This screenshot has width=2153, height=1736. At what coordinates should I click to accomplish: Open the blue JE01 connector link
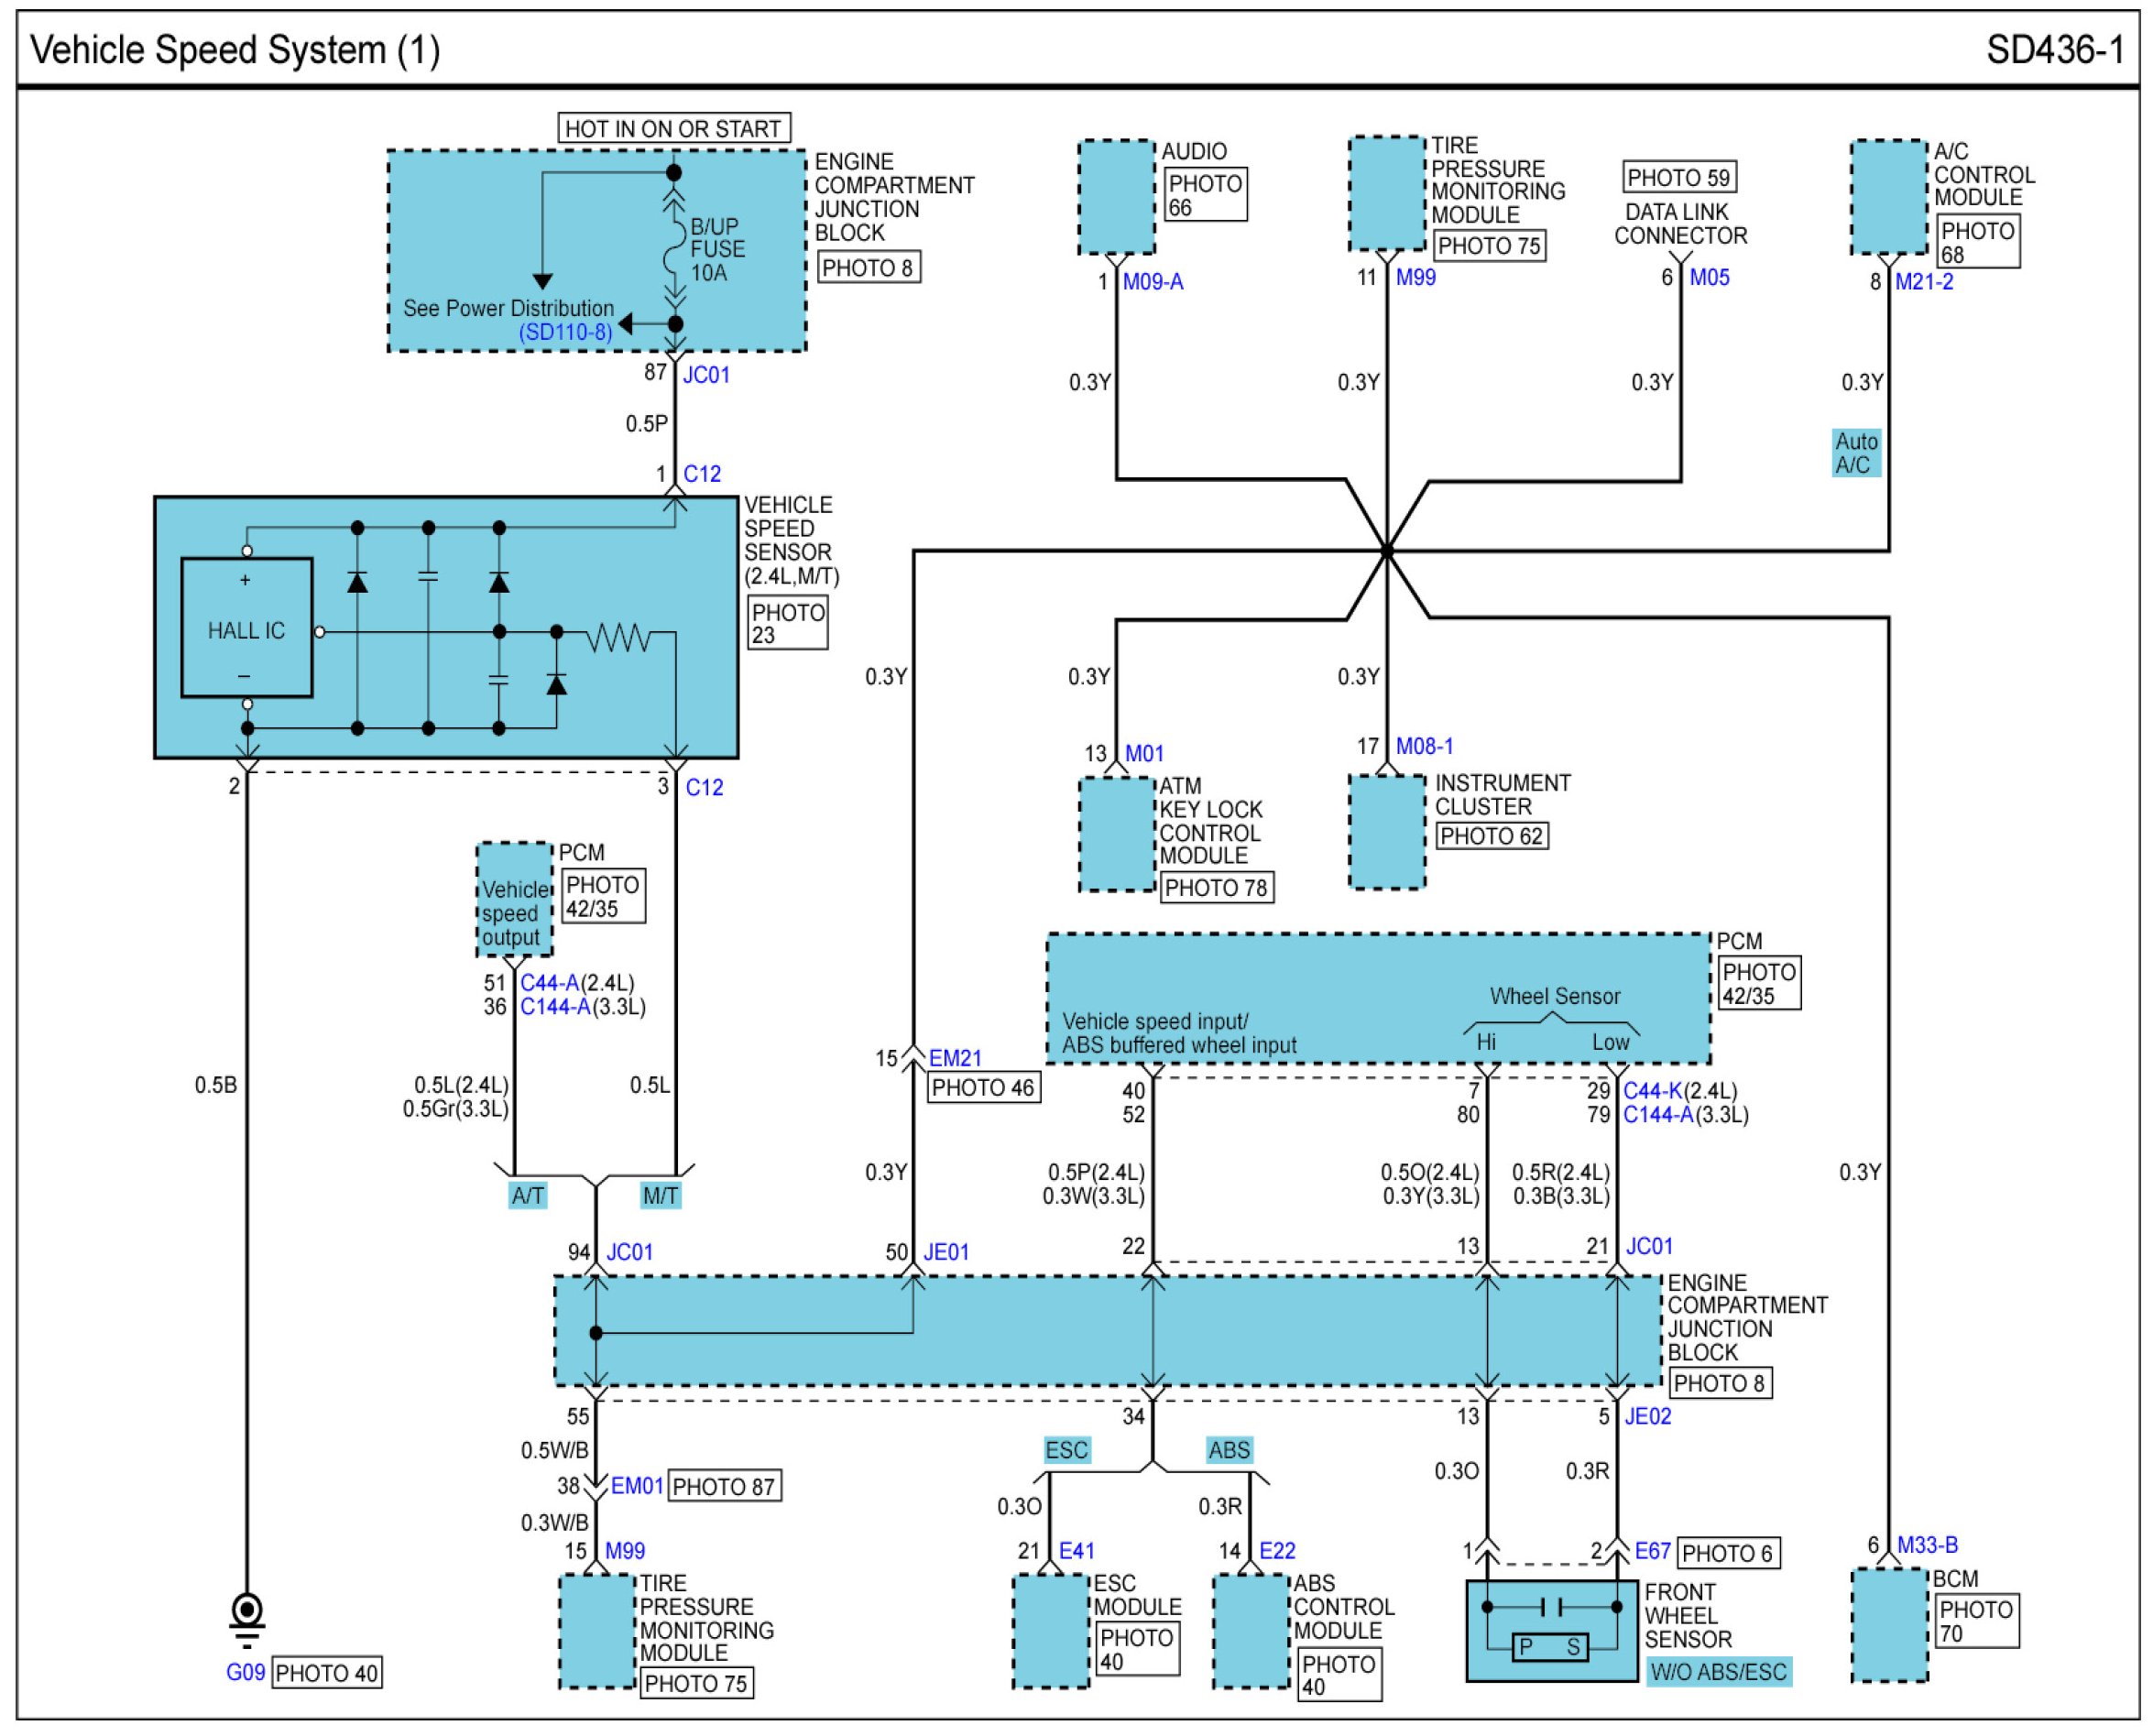coord(946,1252)
